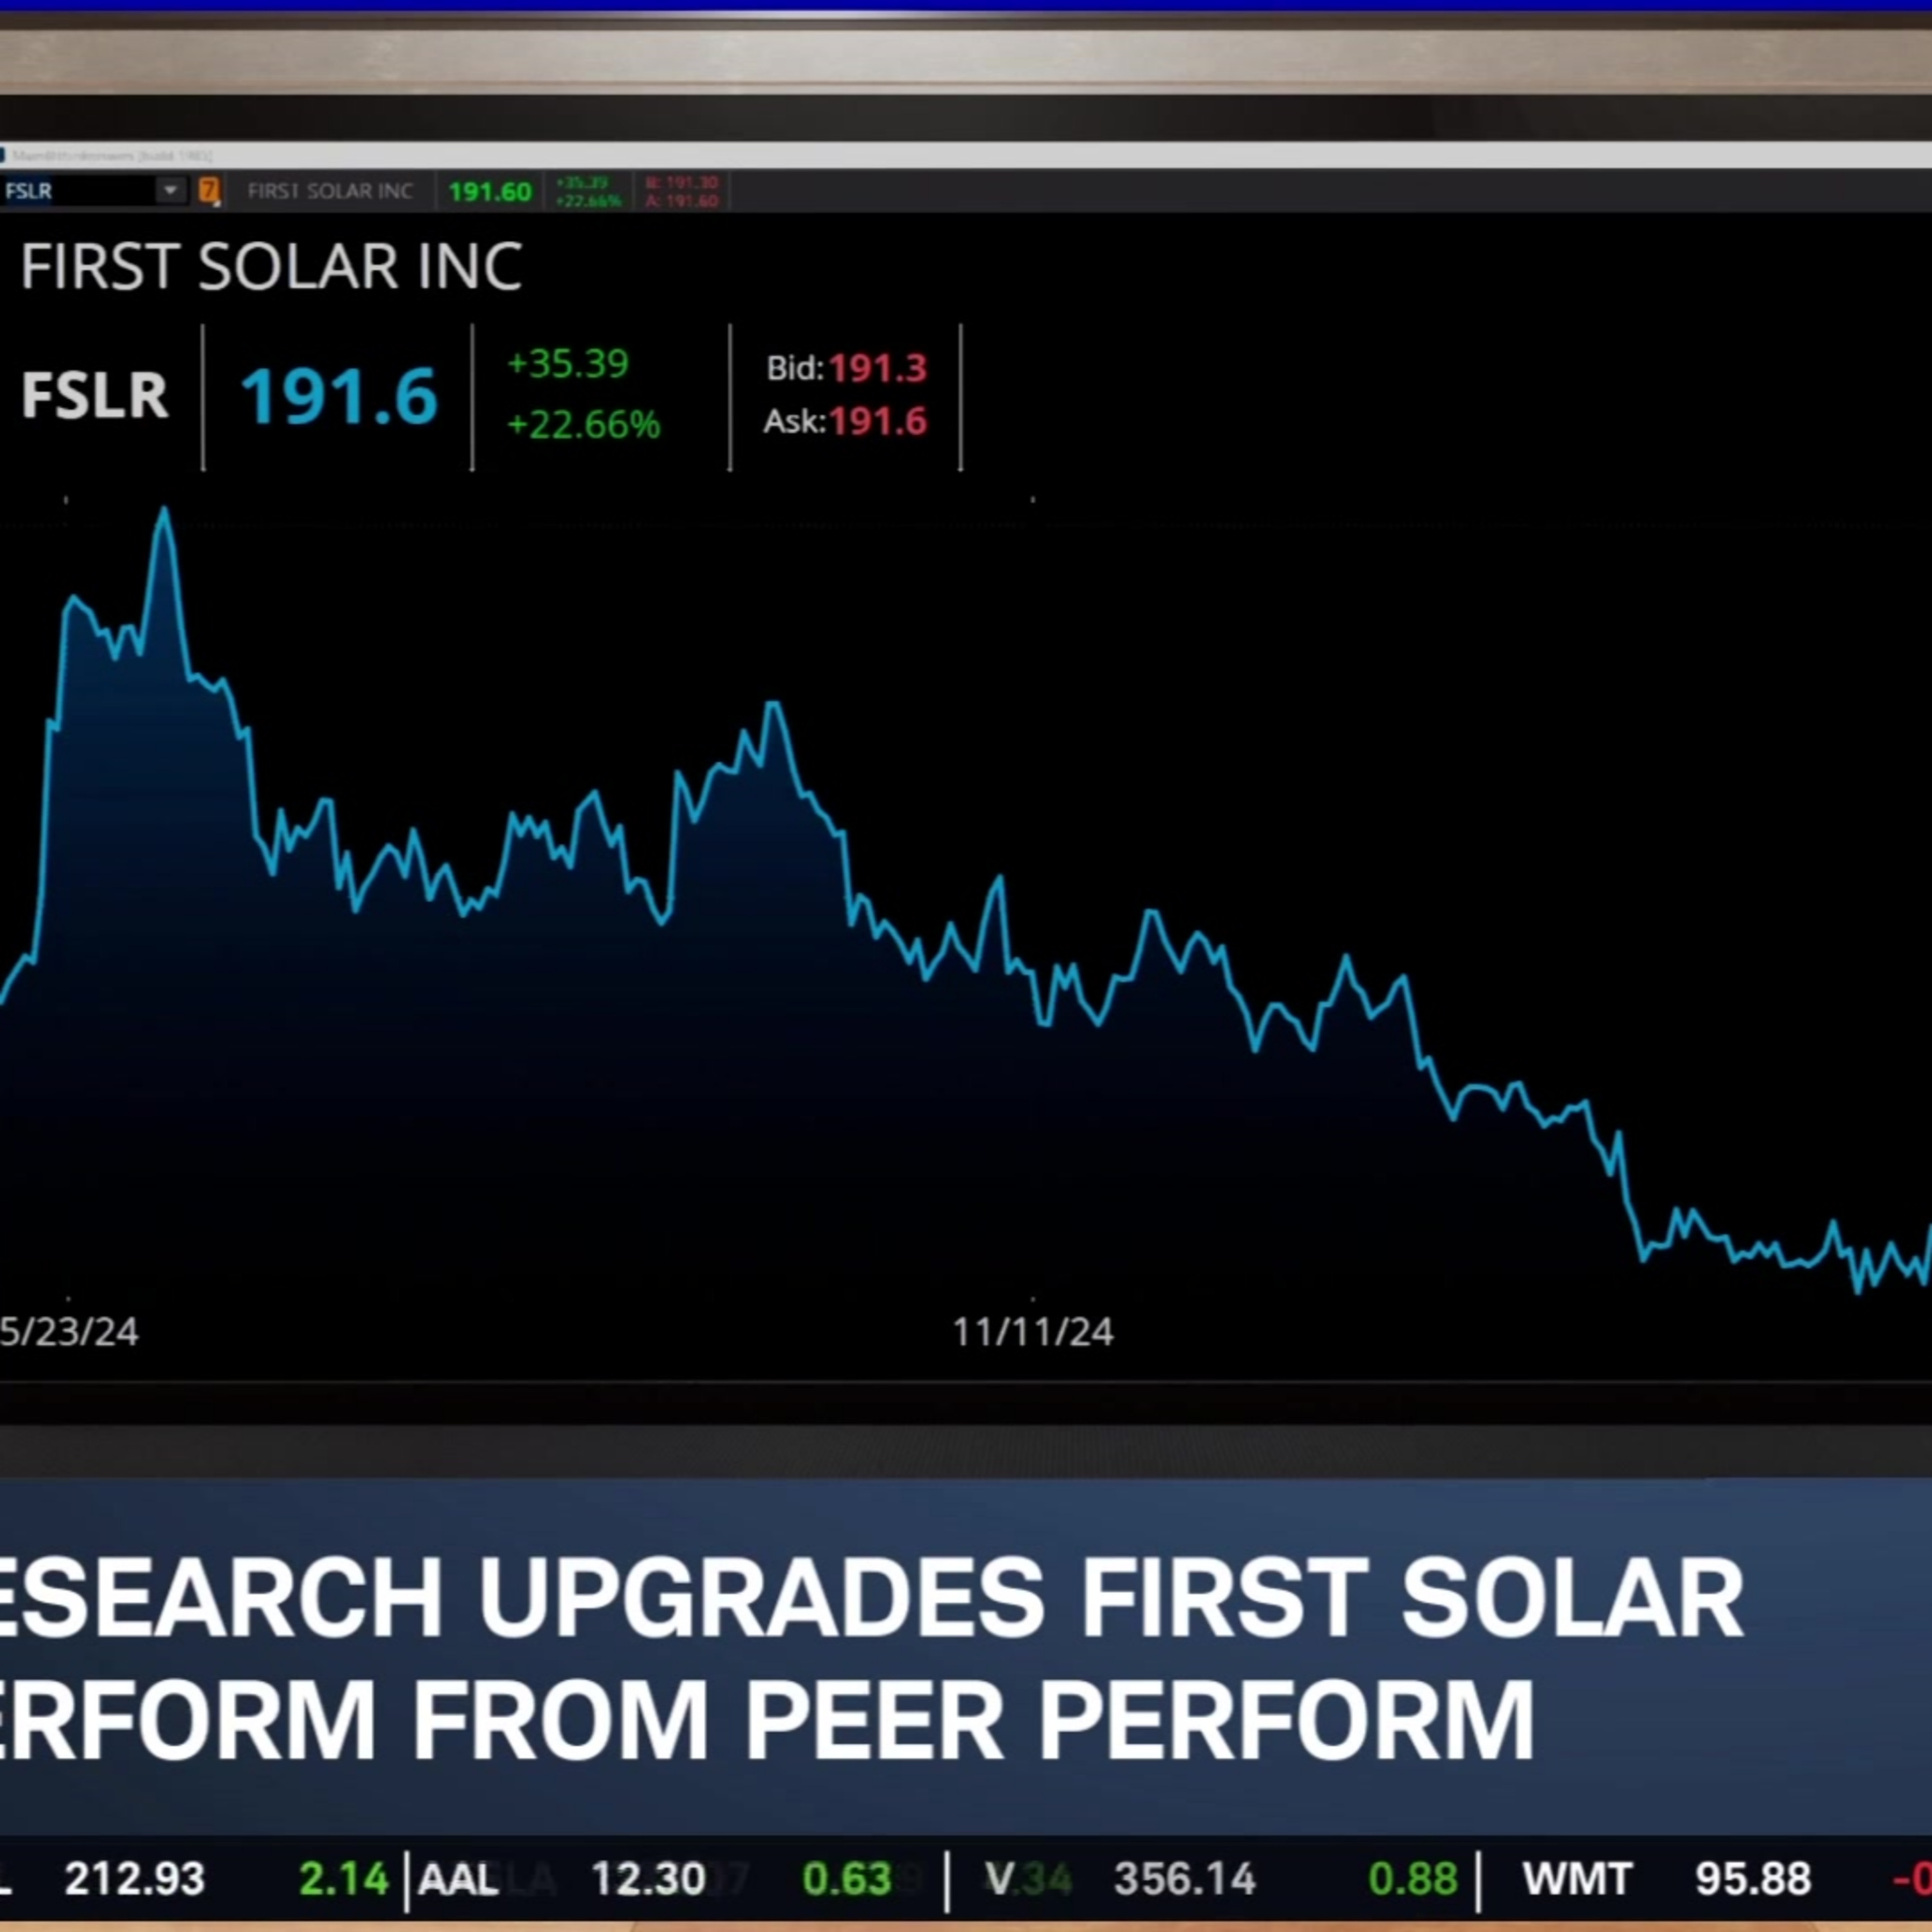Click the 5/23/24 date axis label
The image size is (1932, 1932).
coord(69,1332)
